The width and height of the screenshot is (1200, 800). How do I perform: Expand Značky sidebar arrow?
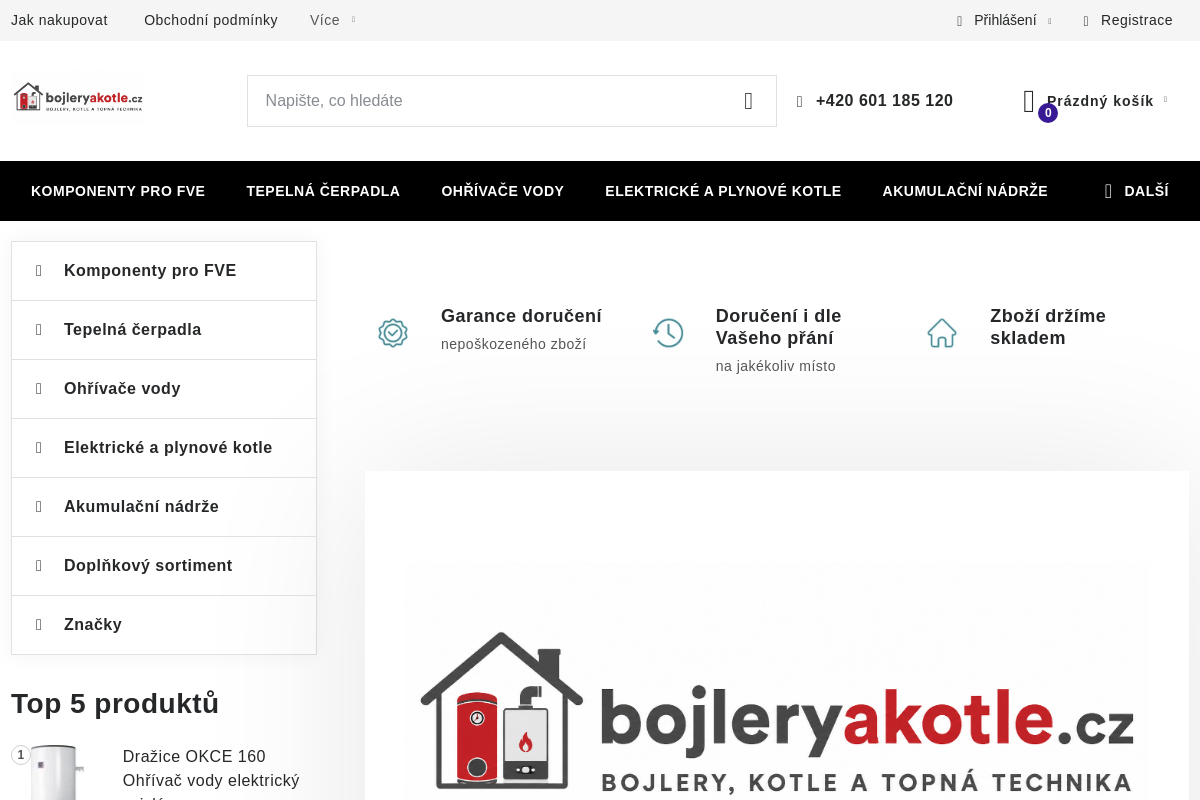pos(39,625)
